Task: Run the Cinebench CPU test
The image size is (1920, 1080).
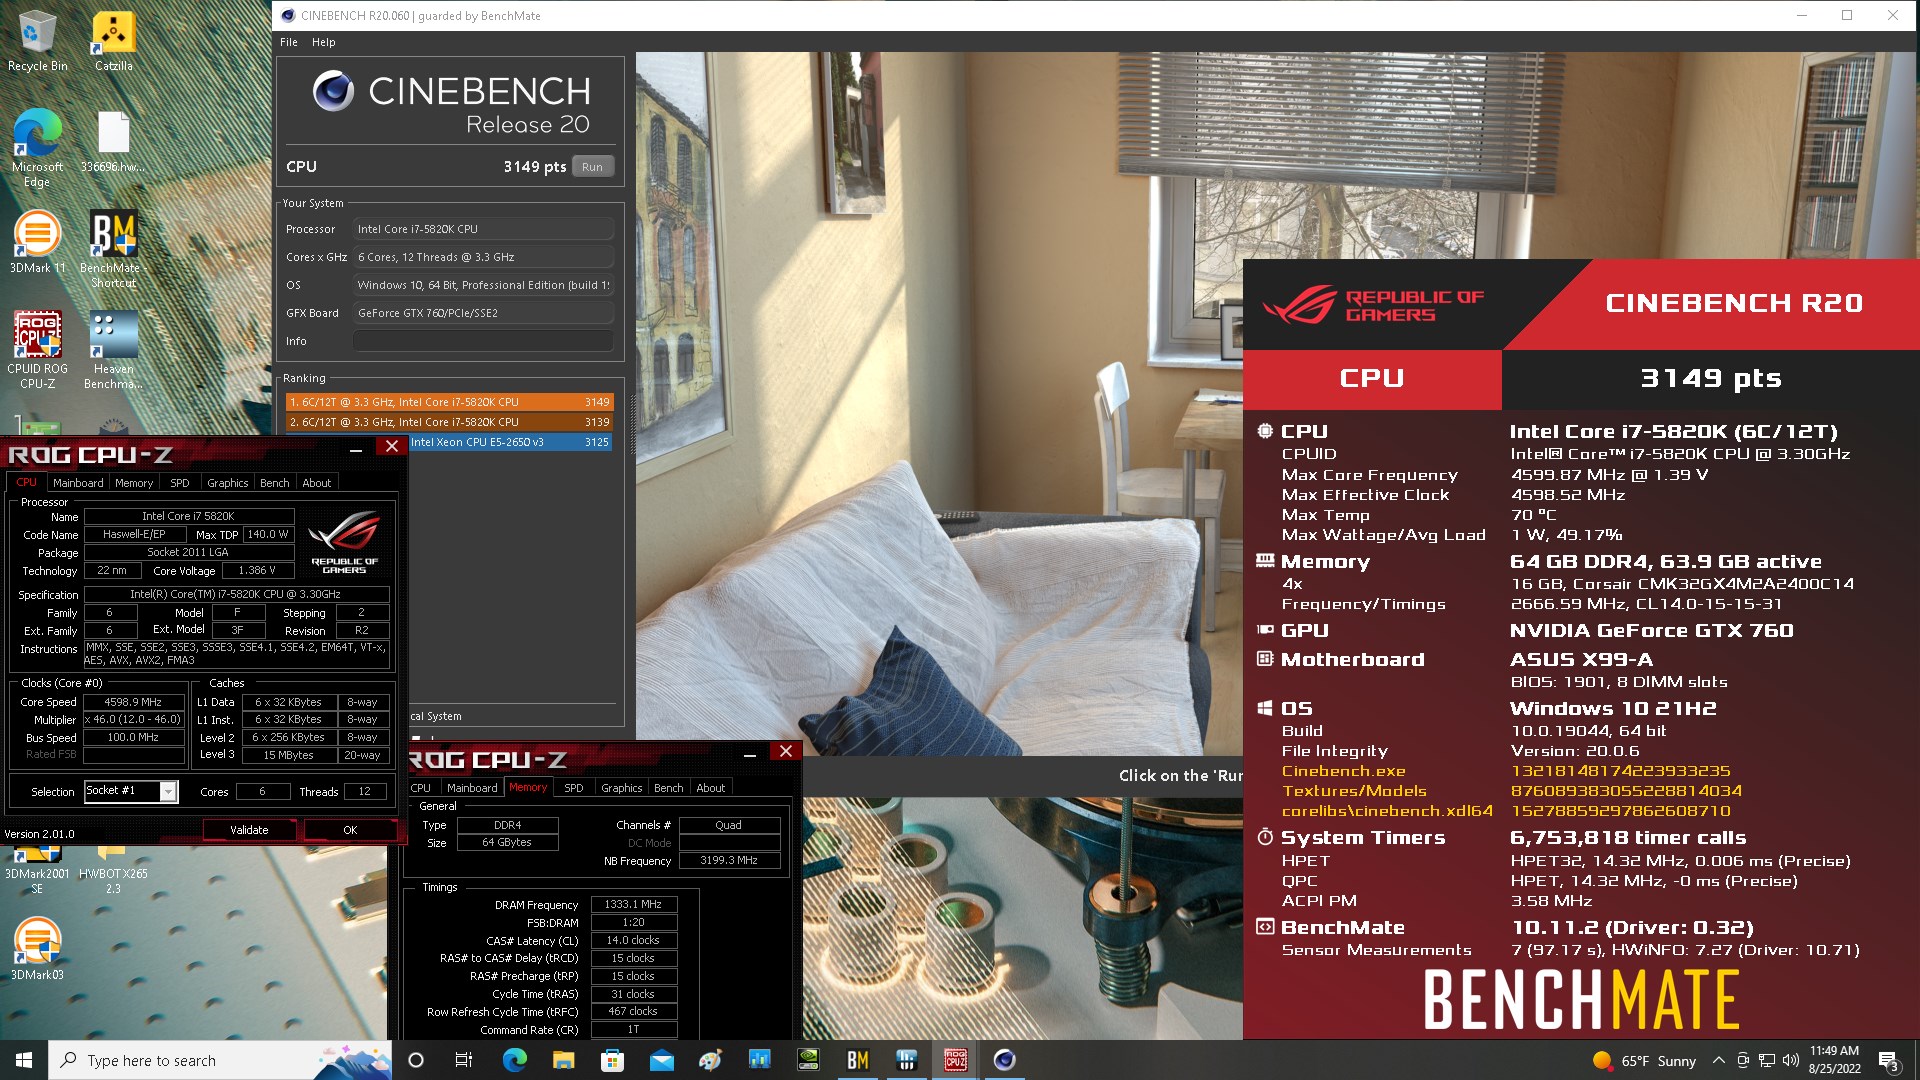Action: point(592,167)
